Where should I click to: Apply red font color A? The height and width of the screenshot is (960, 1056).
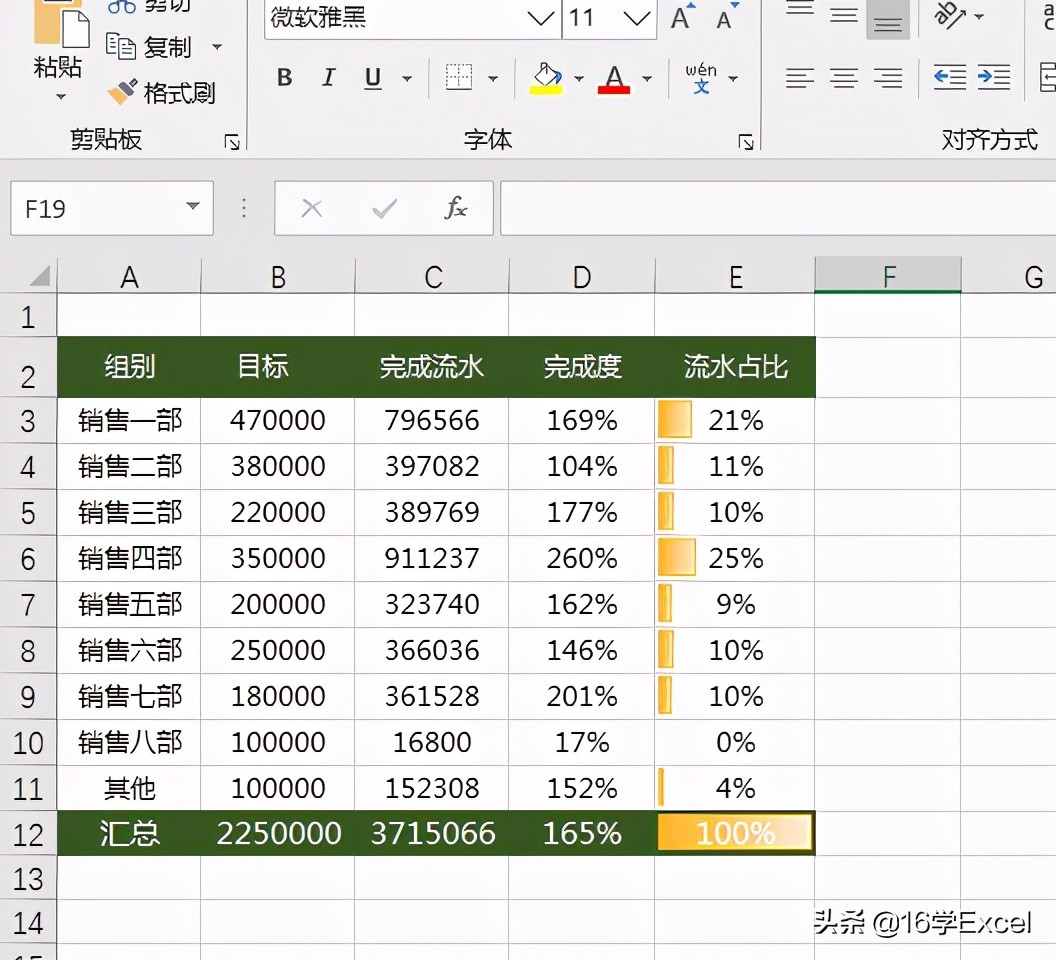614,79
